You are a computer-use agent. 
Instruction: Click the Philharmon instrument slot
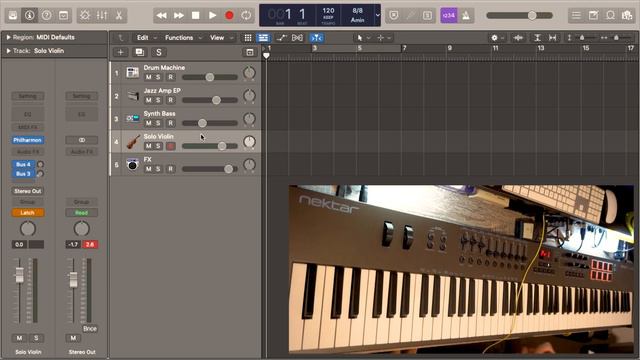point(28,140)
